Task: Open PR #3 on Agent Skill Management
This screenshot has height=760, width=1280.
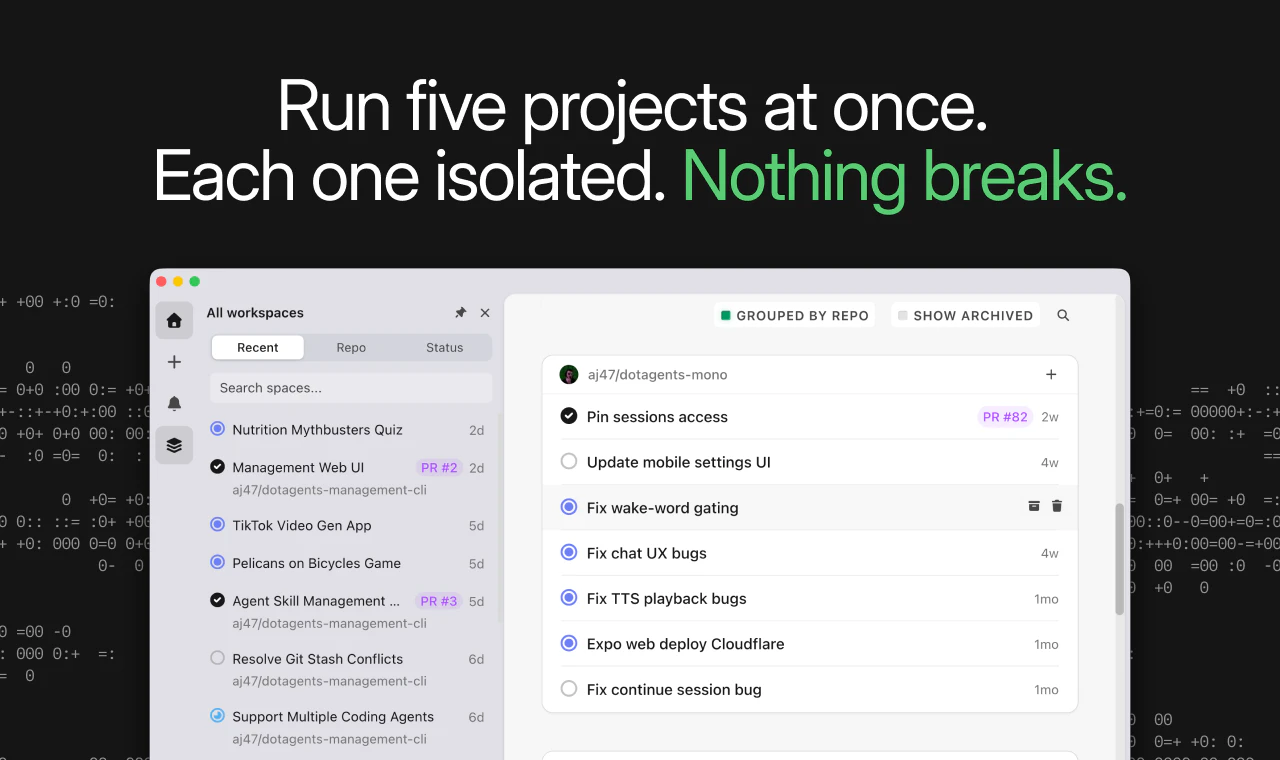Action: pos(439,601)
